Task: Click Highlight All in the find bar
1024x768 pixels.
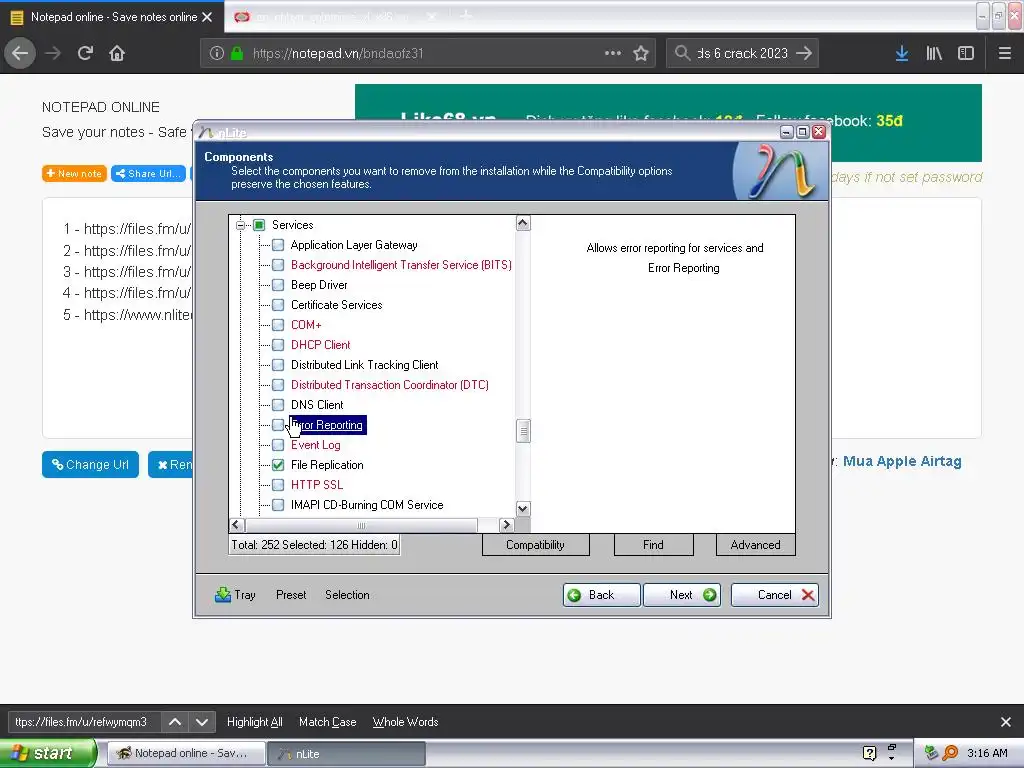Action: pos(255,722)
